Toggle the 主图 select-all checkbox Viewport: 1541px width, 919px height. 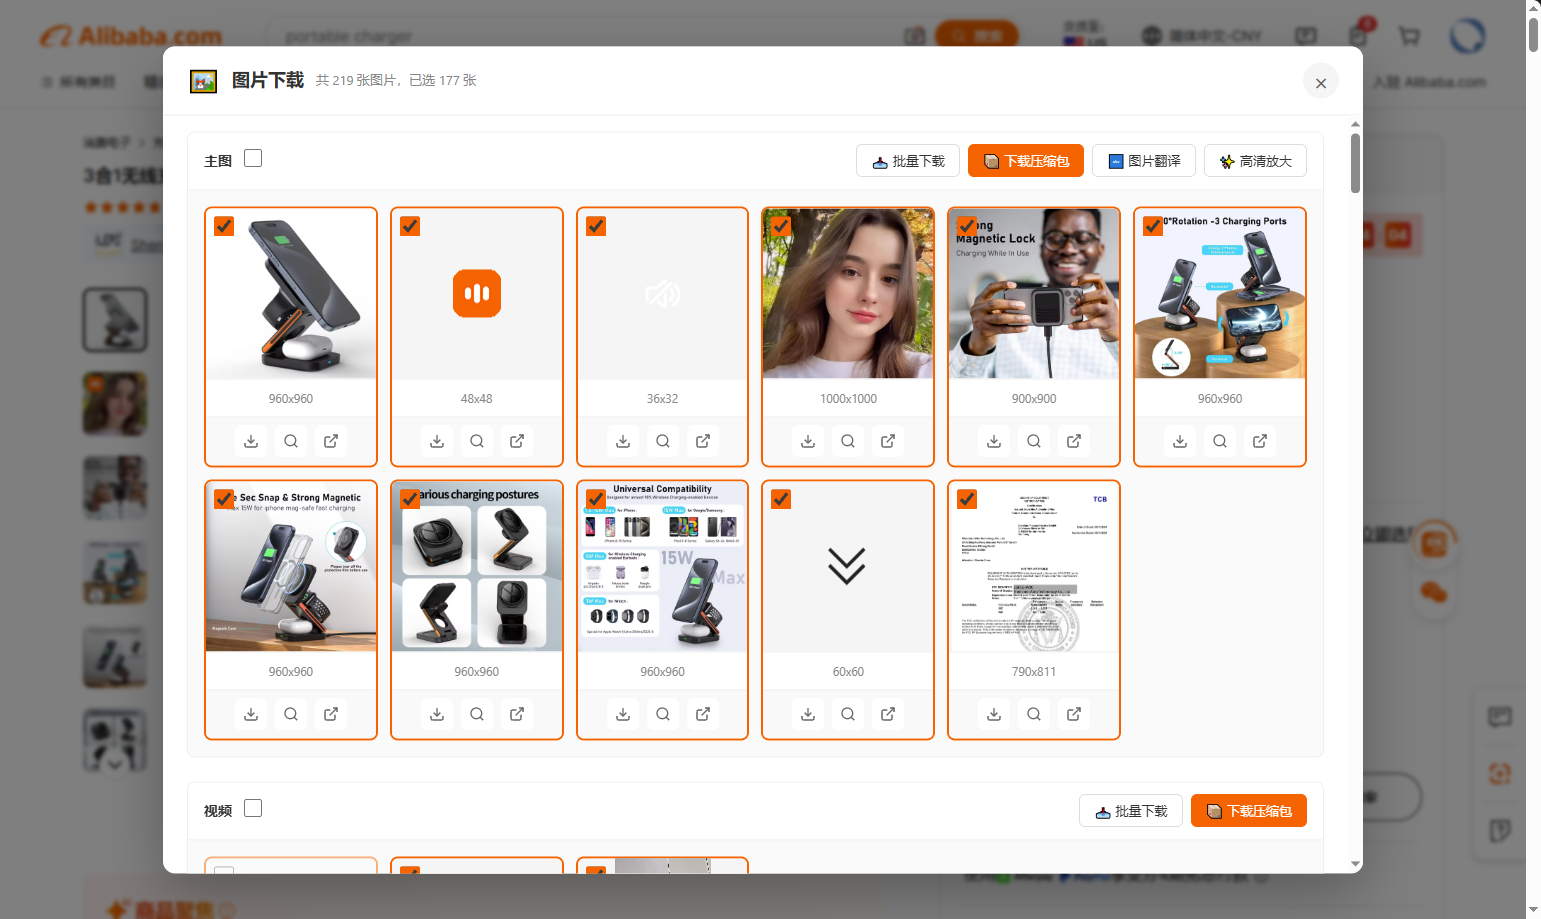253,158
